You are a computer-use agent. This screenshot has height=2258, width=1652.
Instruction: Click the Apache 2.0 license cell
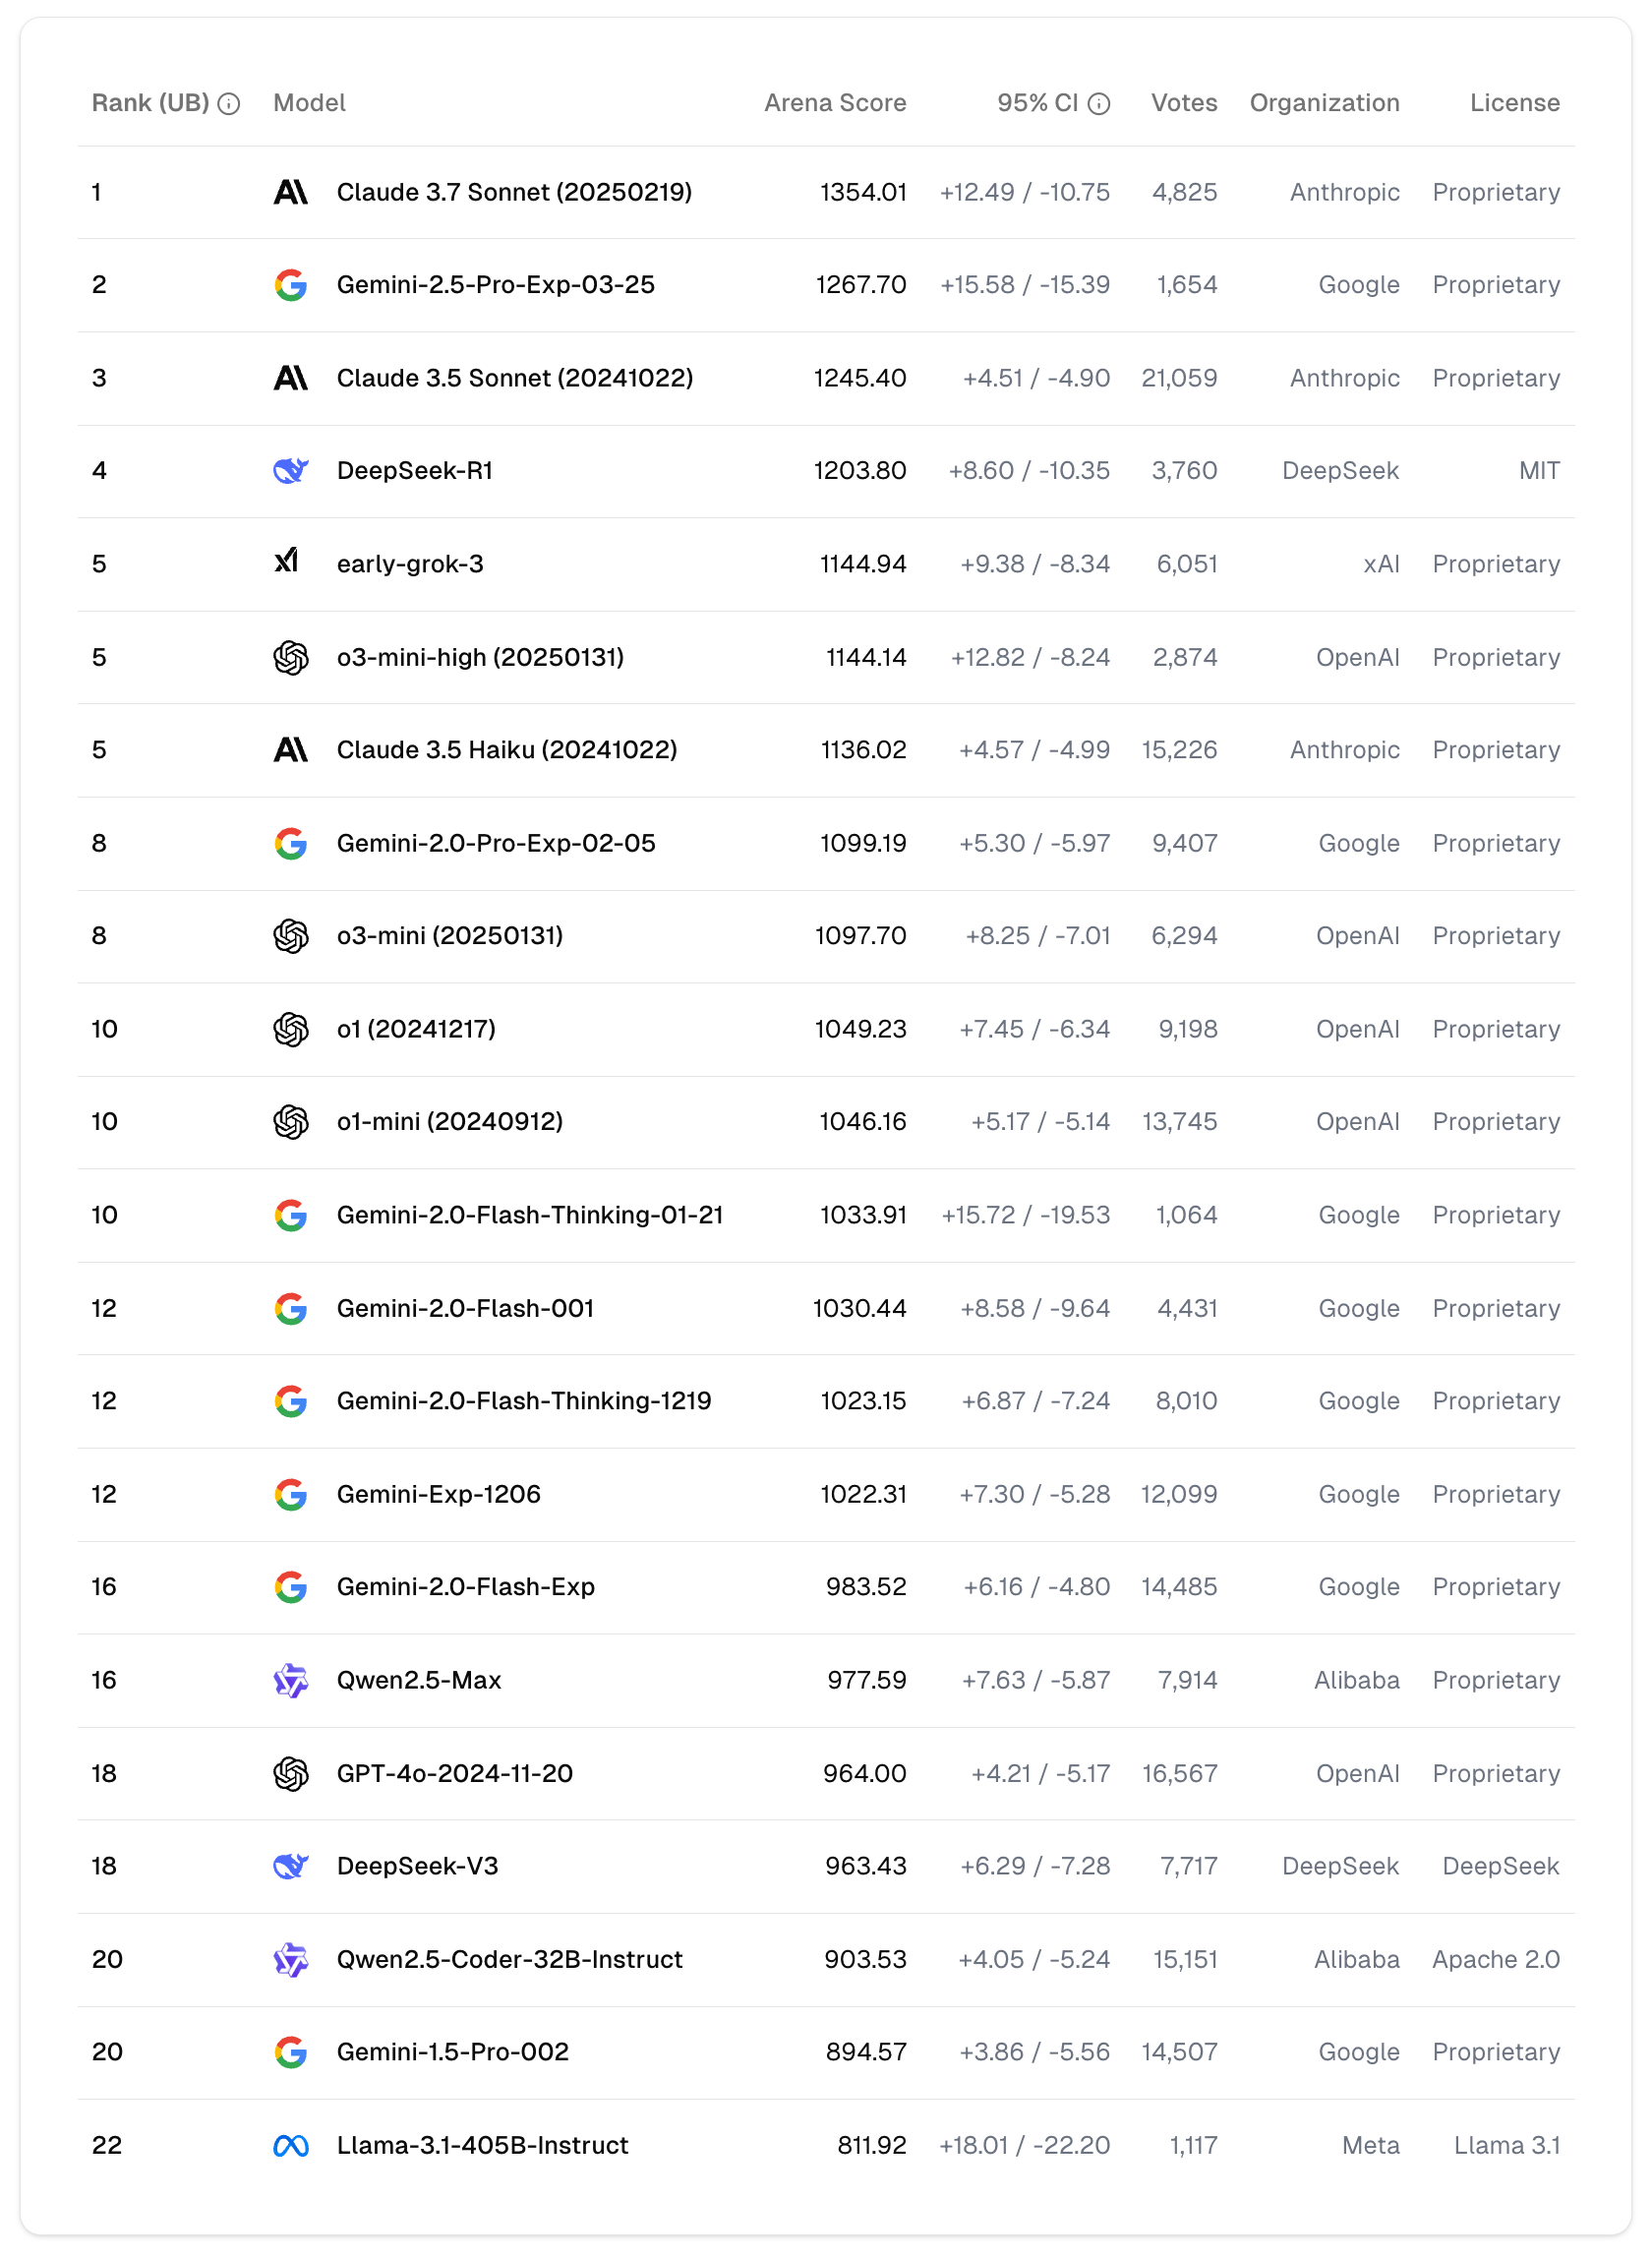coord(1495,1959)
